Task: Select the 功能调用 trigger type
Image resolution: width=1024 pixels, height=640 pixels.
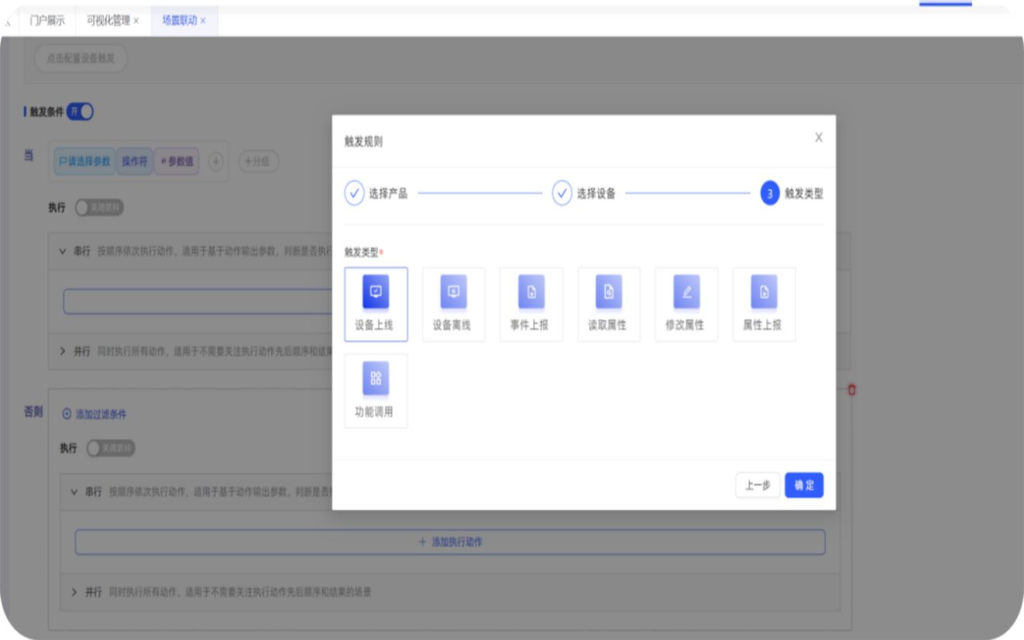Action: click(376, 391)
